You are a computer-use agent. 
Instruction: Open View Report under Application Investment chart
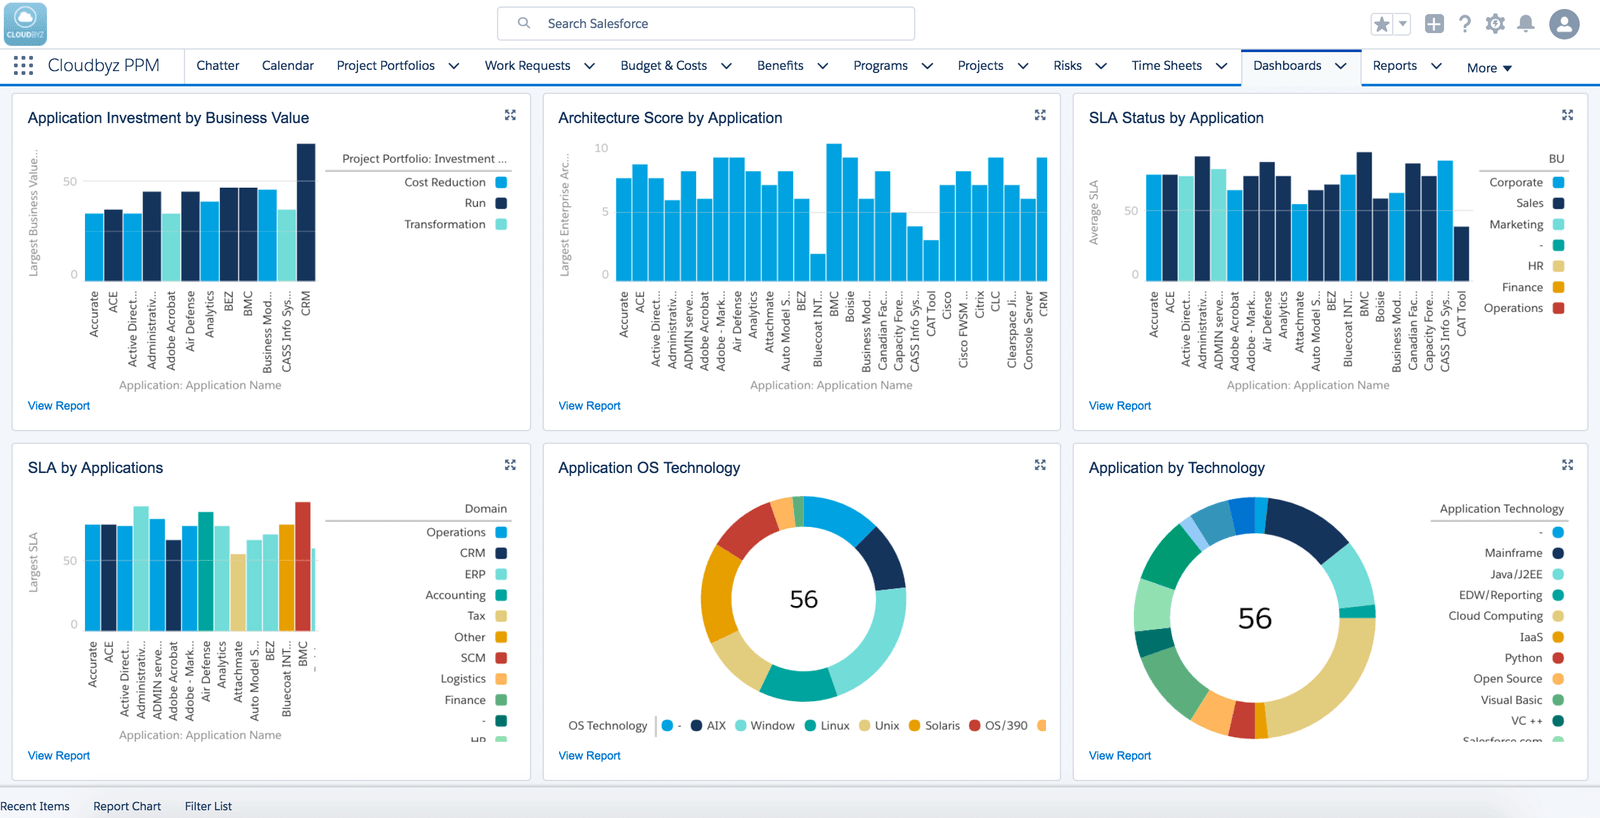[59, 406]
